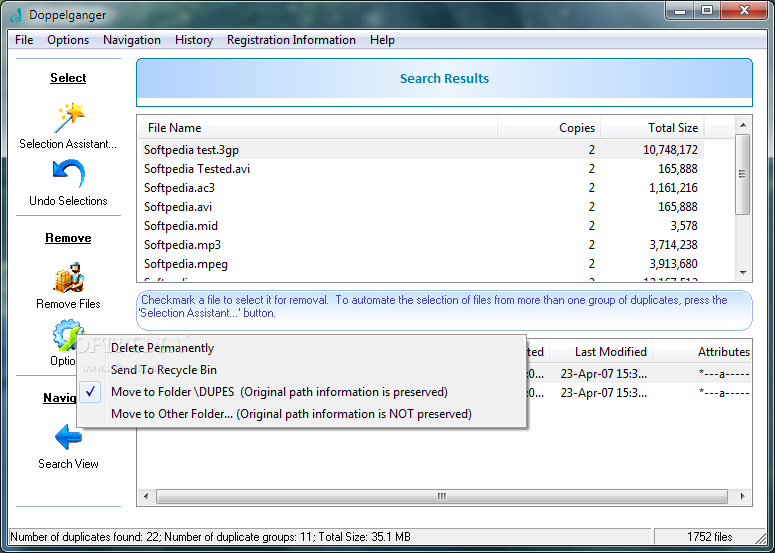
Task: Click the scroll up arrow of results list
Action: (x=743, y=125)
